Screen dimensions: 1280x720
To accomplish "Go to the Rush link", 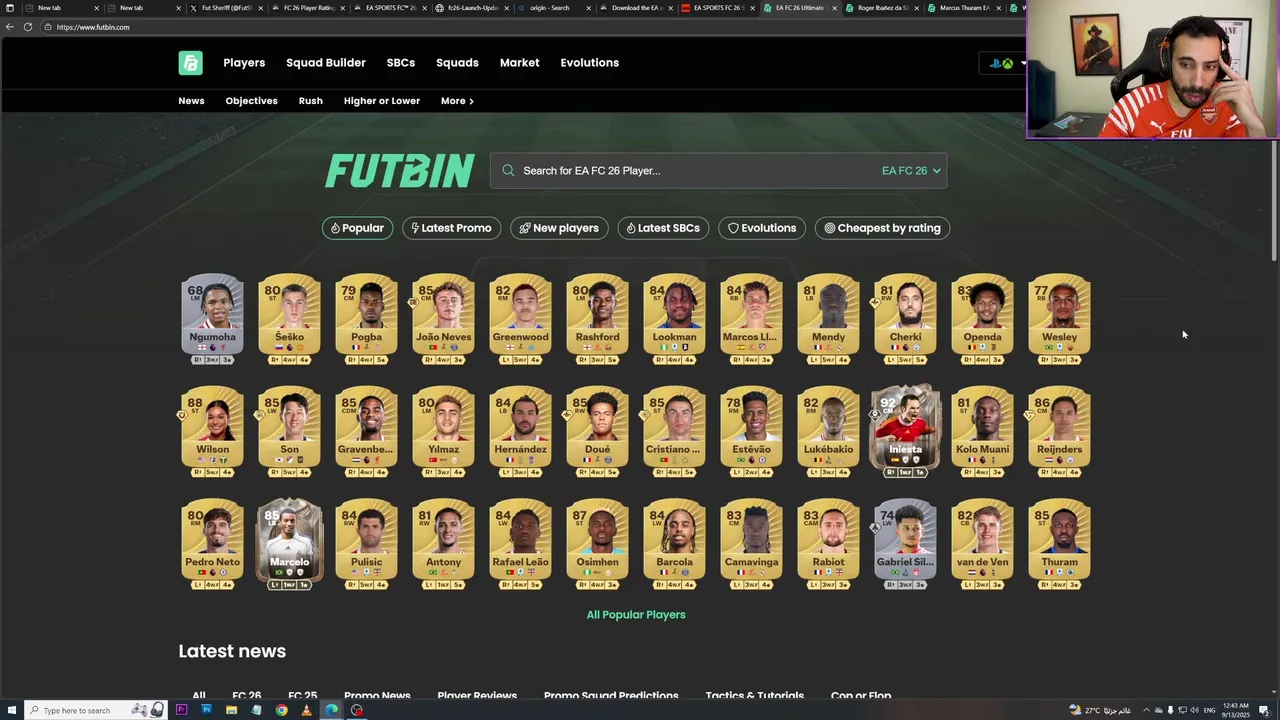I will pos(310,101).
